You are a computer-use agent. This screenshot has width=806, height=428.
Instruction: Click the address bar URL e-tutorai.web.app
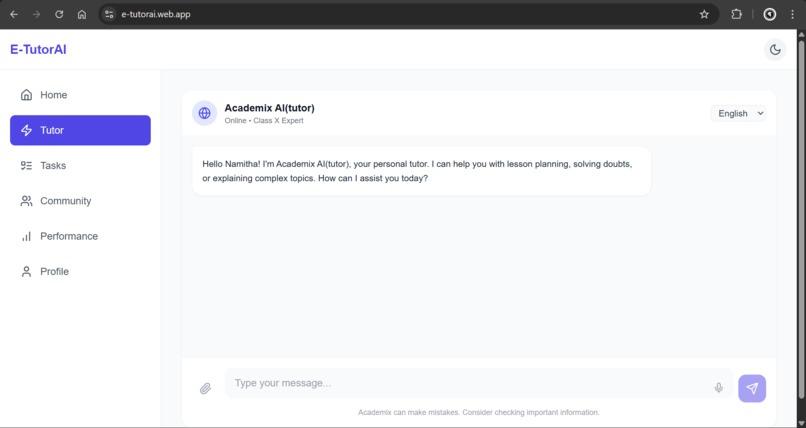point(156,14)
